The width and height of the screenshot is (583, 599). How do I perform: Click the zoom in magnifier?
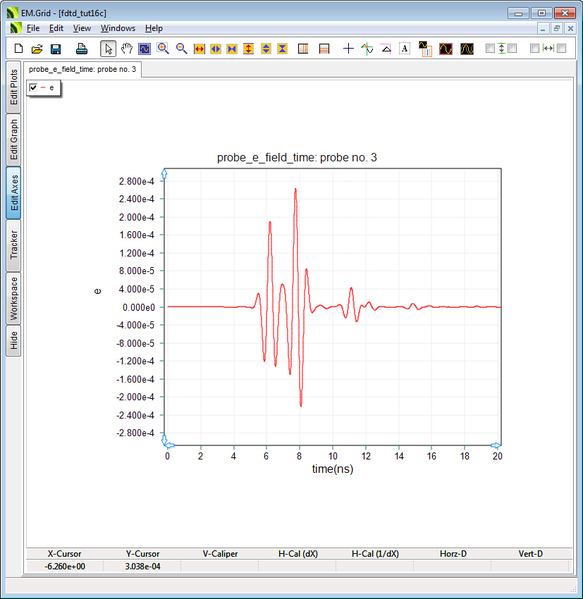click(163, 49)
